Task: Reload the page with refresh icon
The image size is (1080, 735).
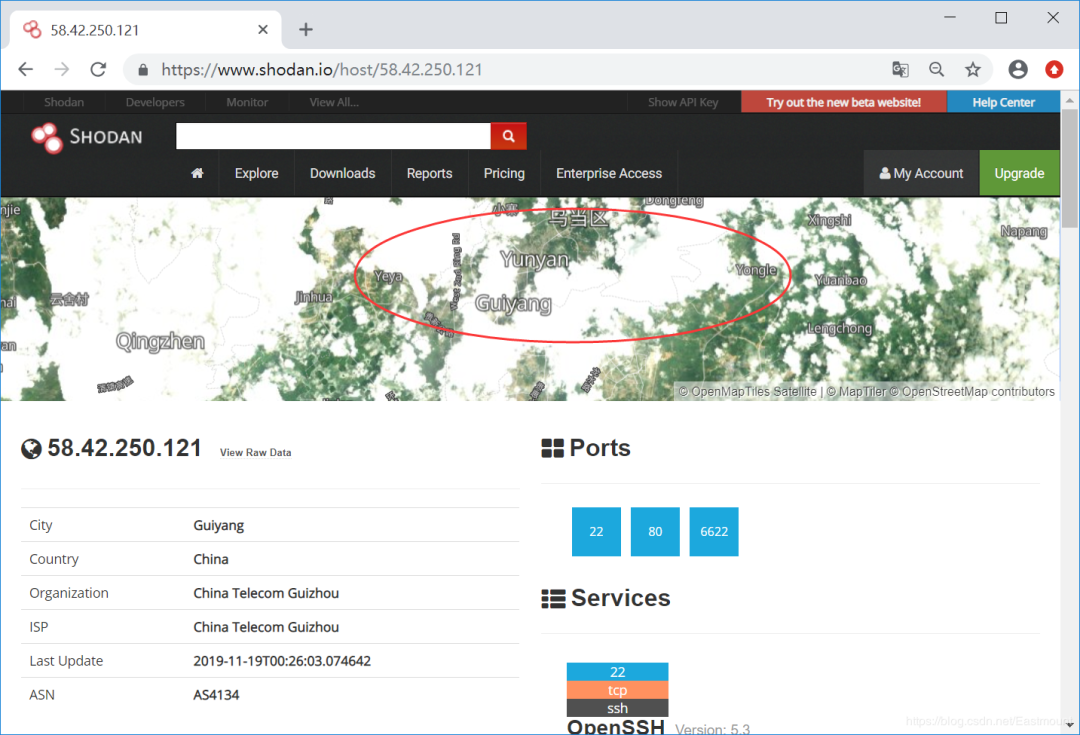Action: point(98,70)
